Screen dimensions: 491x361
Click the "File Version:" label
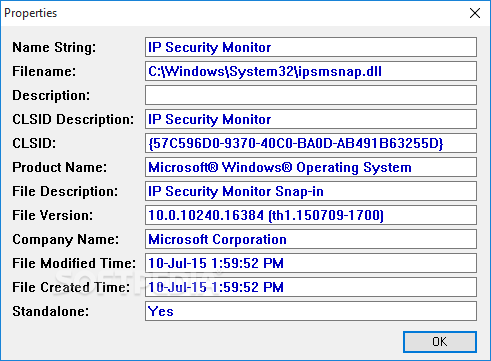[x=53, y=215]
